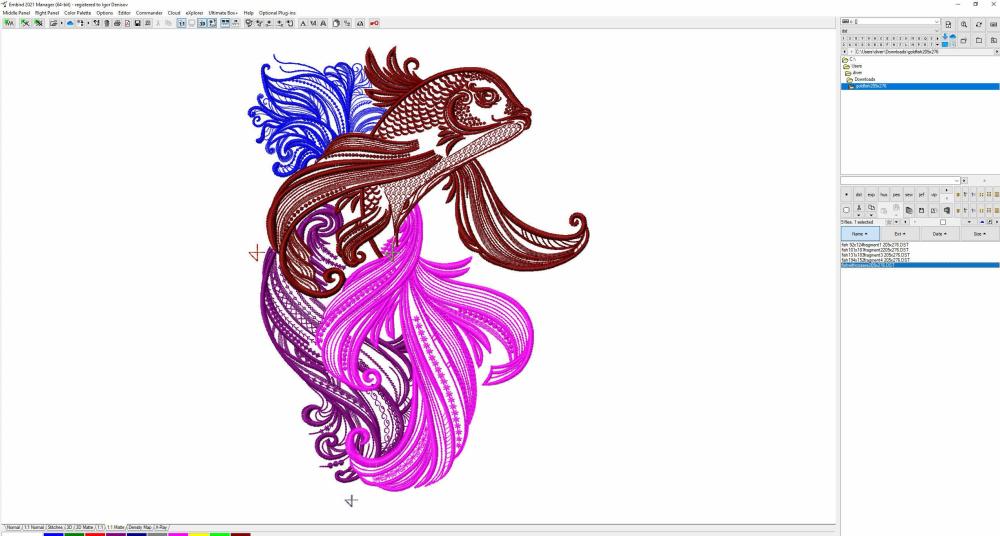Sort files by Date column
The image size is (1000, 536).
point(939,234)
